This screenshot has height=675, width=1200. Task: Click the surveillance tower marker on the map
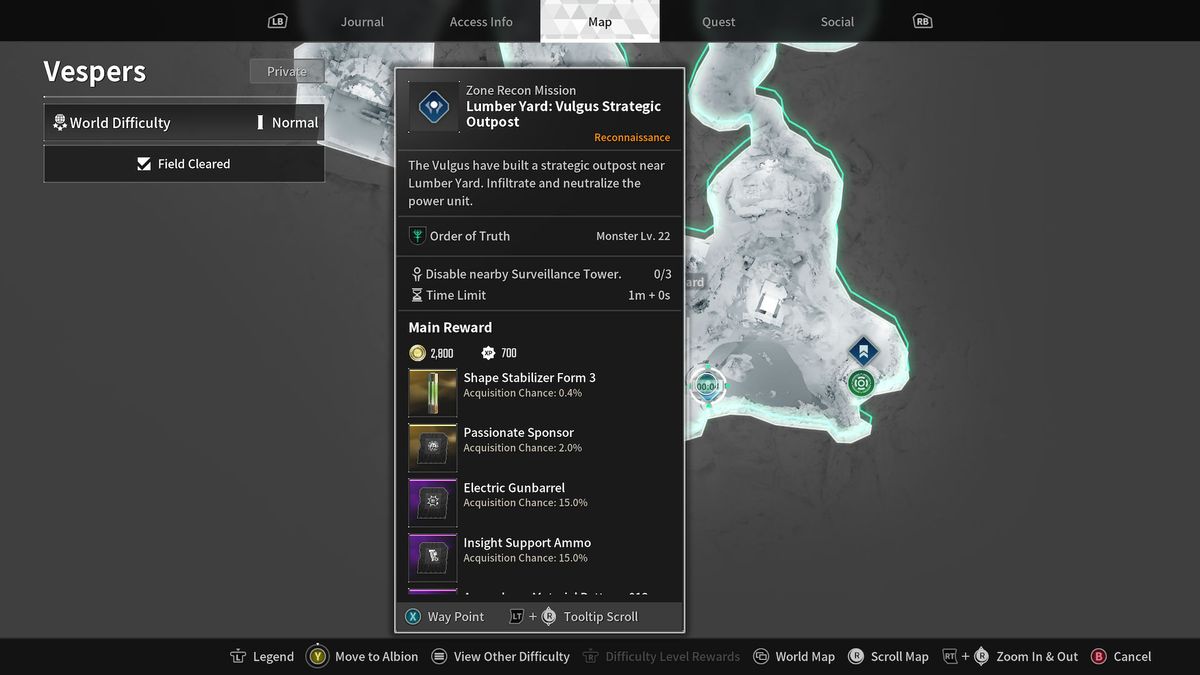(861, 382)
